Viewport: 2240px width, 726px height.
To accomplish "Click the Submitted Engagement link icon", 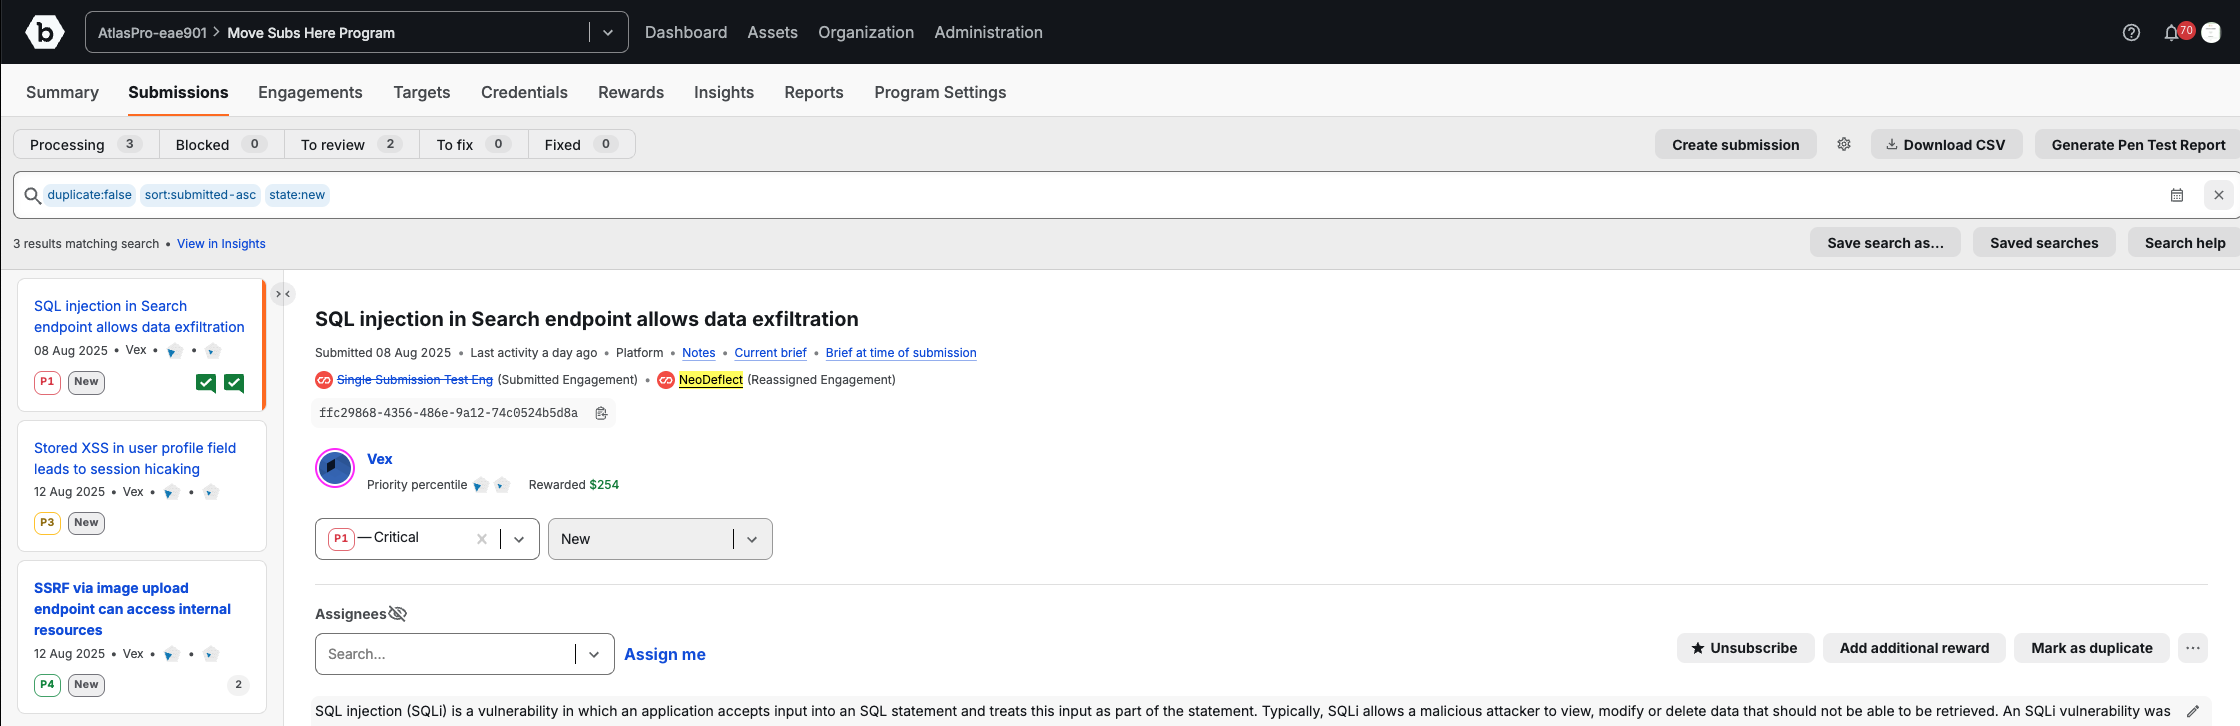I will [324, 380].
